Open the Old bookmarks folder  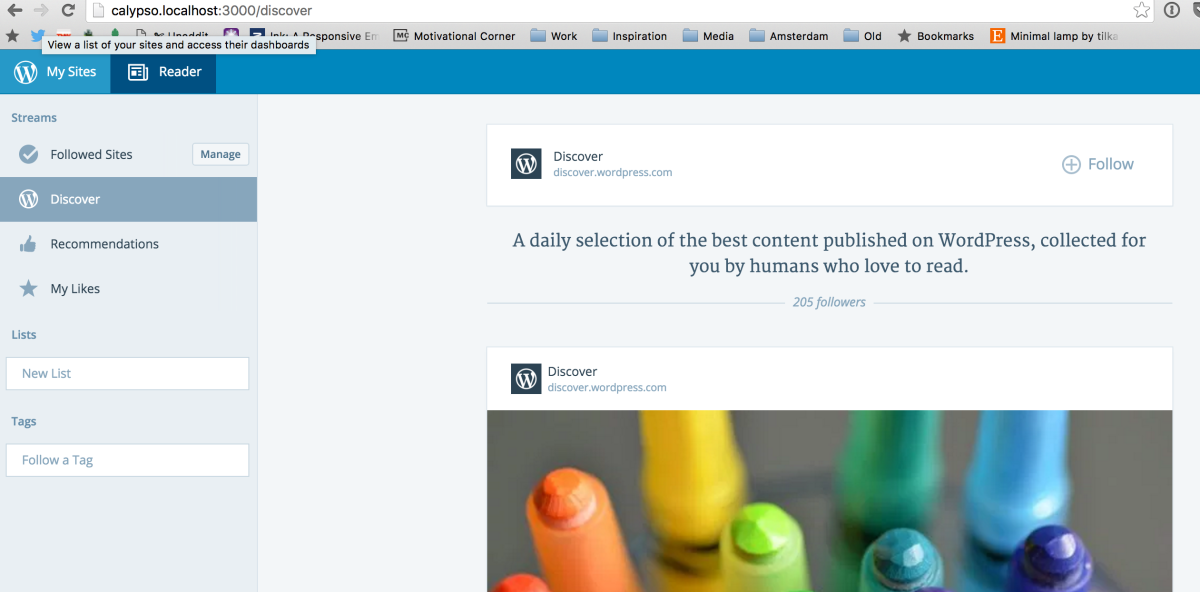pos(863,36)
